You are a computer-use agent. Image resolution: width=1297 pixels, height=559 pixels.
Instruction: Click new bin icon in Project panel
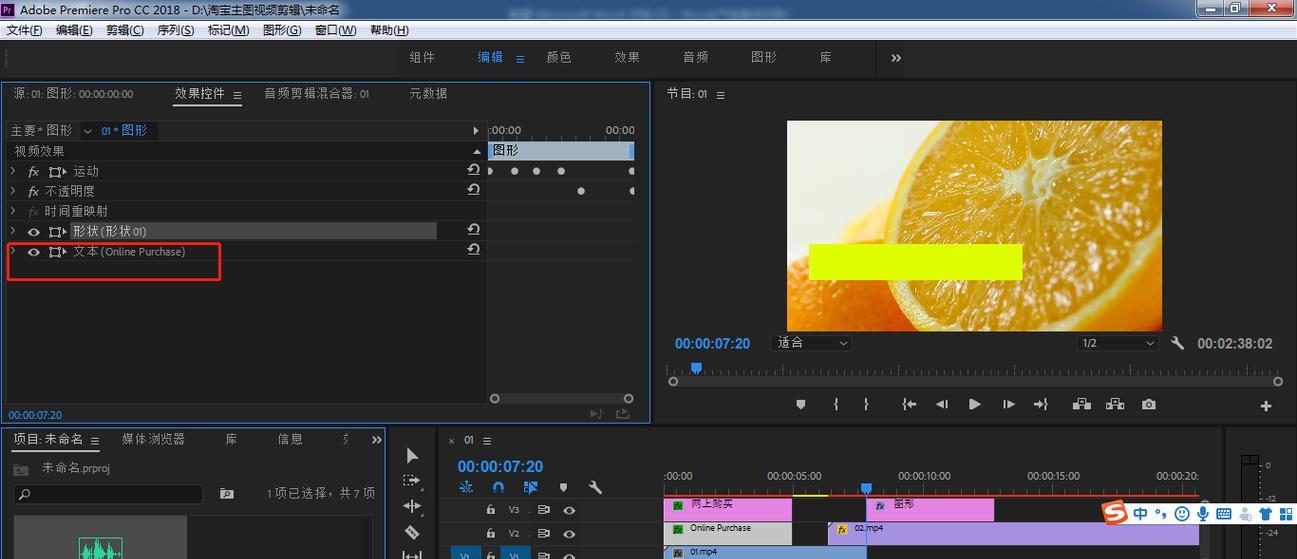pos(227,494)
